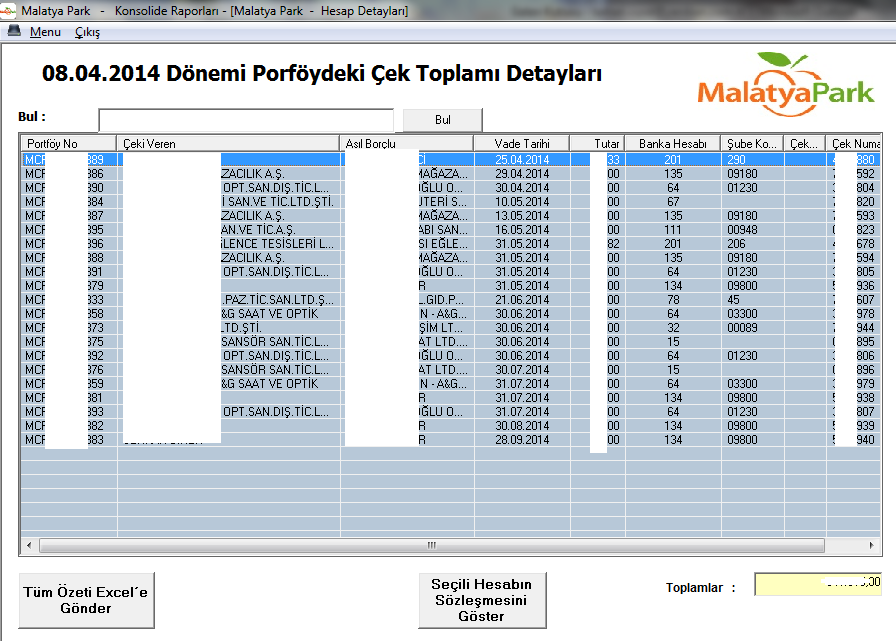Viewport: 896px width, 641px height.
Task: Click the cell "İLENCE TESİSLERİ L..."
Action: click(x=278, y=243)
